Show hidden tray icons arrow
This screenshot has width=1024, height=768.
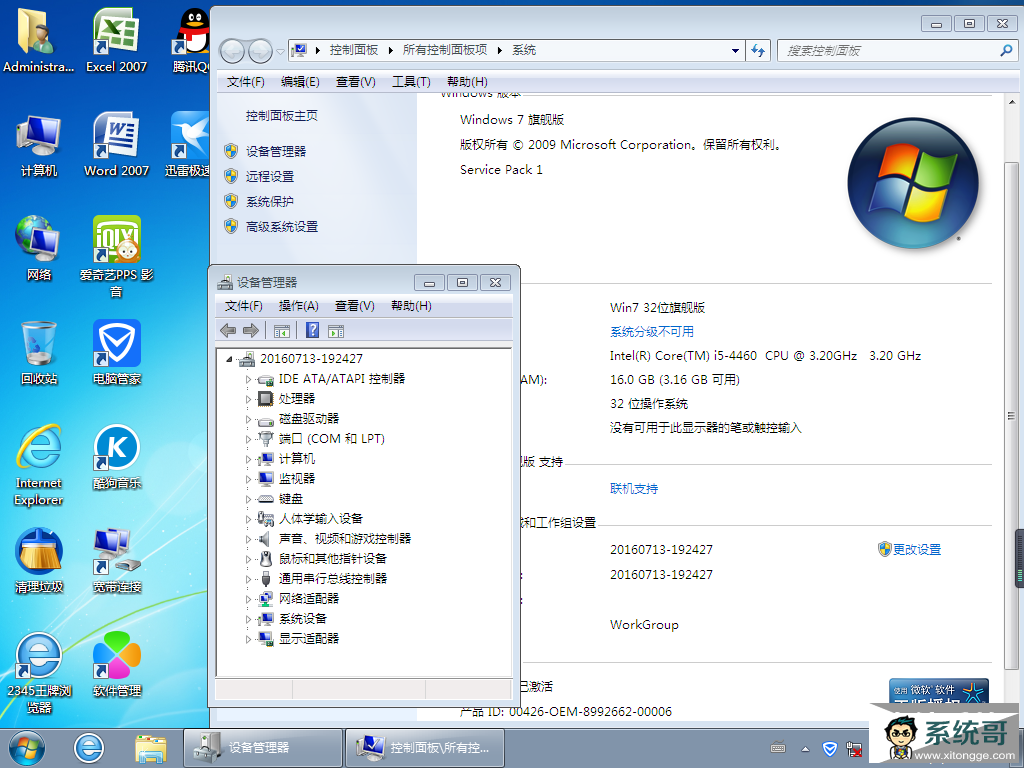[x=805, y=749]
